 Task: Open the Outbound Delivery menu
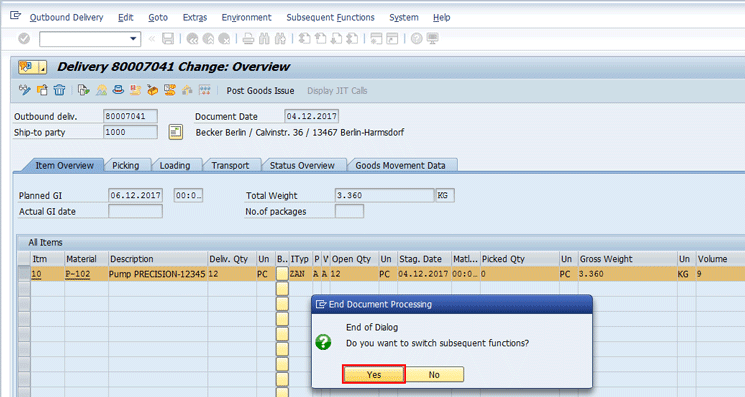[66, 17]
